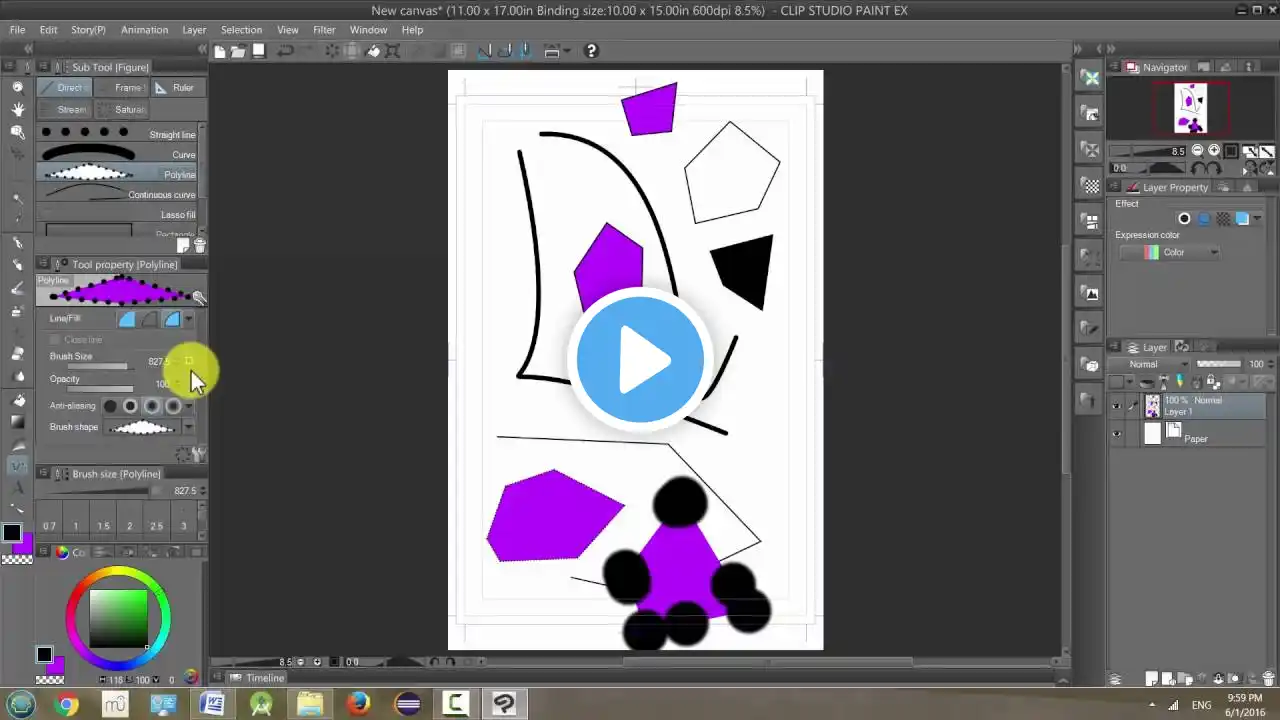The width and height of the screenshot is (1280, 720).
Task: Open the Layer menu
Action: pyautogui.click(x=194, y=30)
